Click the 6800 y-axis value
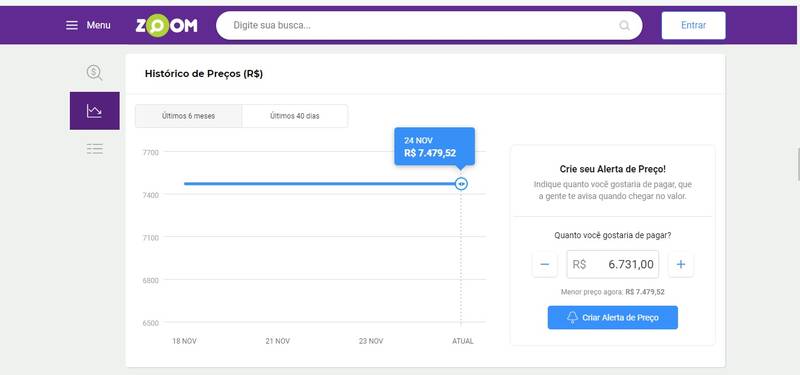The width and height of the screenshot is (800, 375). pos(151,281)
